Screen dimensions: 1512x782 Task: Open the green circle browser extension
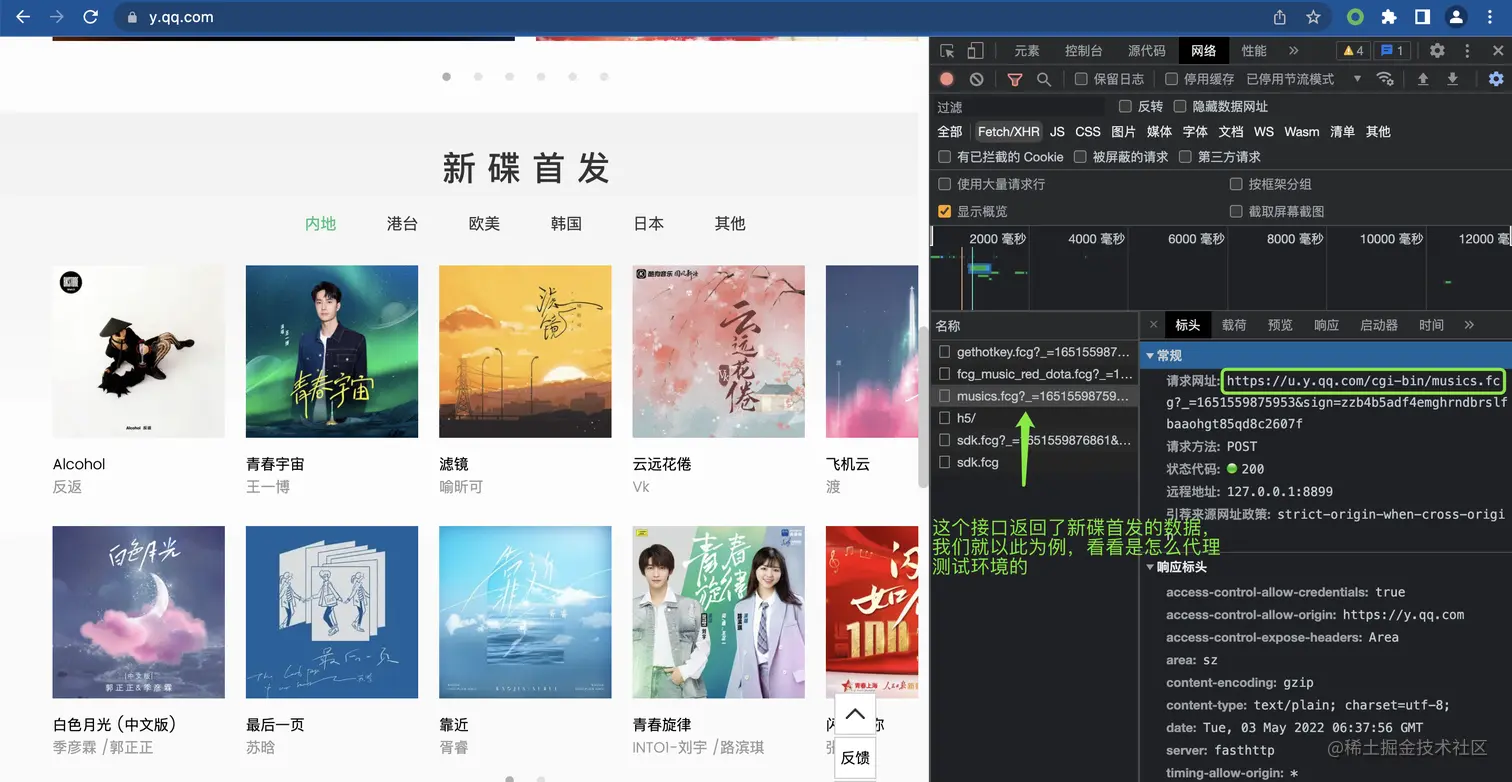point(1355,17)
